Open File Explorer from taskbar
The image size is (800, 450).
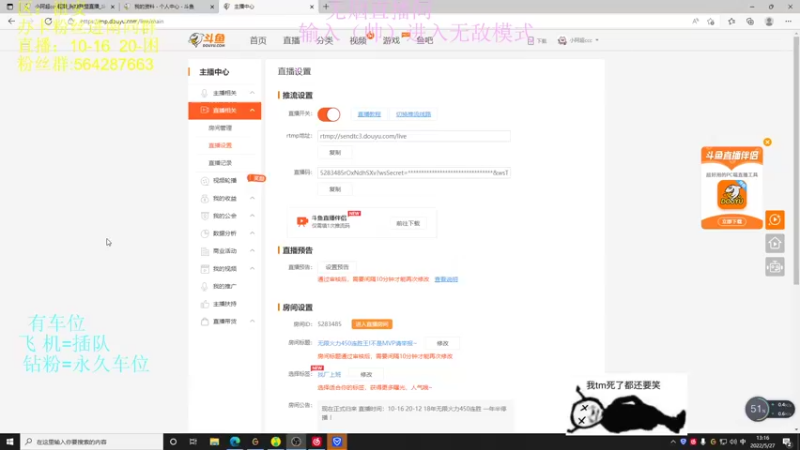(x=214, y=442)
